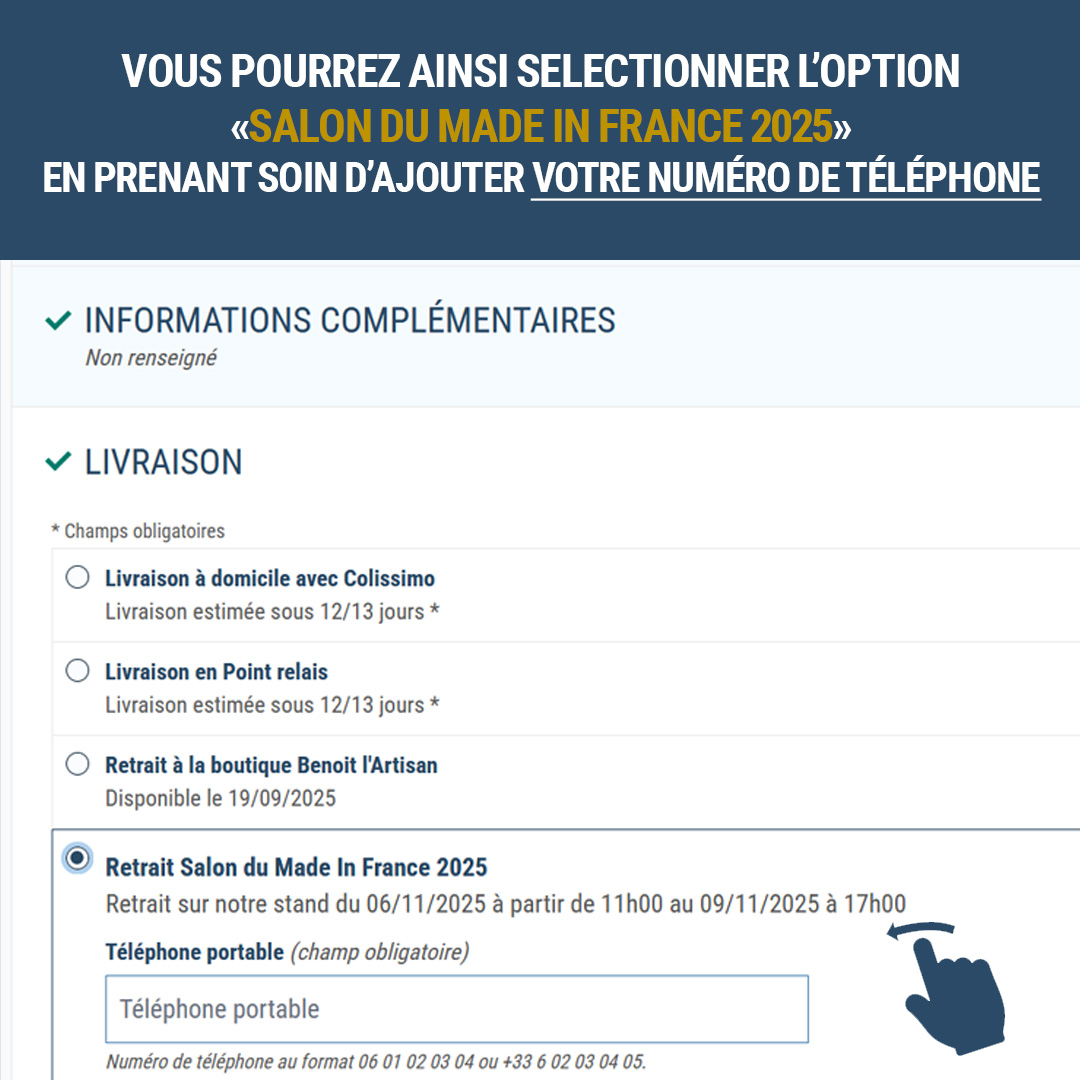This screenshot has height=1080, width=1080.
Task: Choose the Point relais radio button
Action: (x=77, y=671)
